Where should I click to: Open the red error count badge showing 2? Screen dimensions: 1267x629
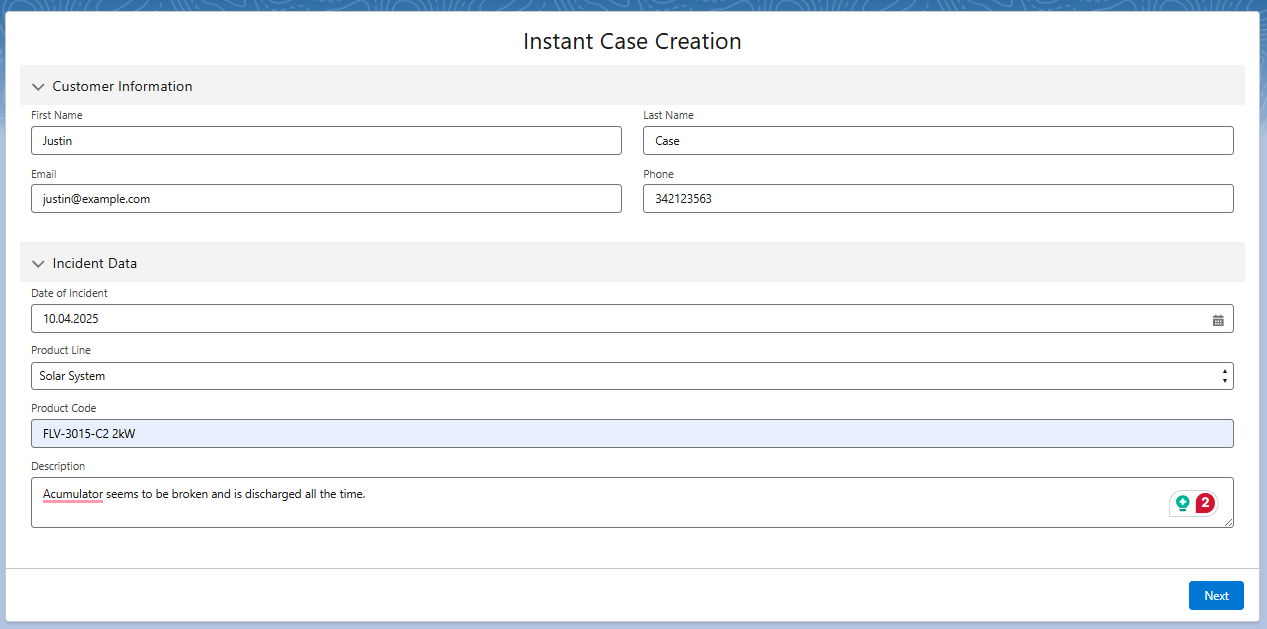pyautogui.click(x=1204, y=503)
